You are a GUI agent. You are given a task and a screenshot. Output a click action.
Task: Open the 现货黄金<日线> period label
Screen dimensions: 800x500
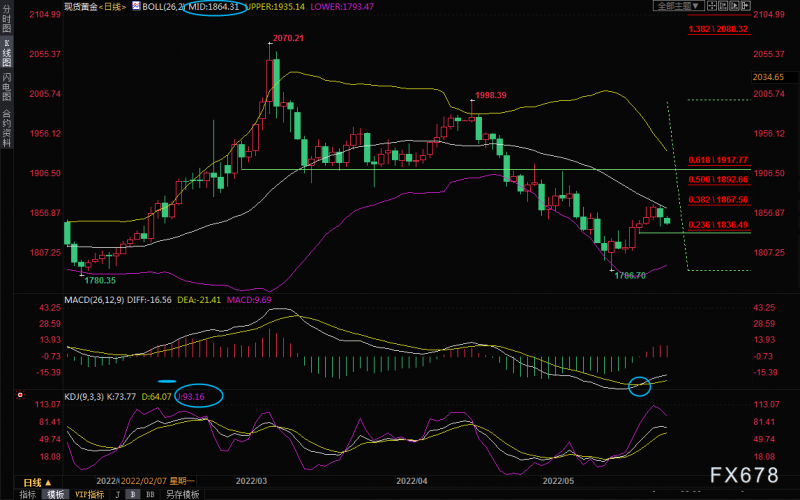(x=95, y=7)
